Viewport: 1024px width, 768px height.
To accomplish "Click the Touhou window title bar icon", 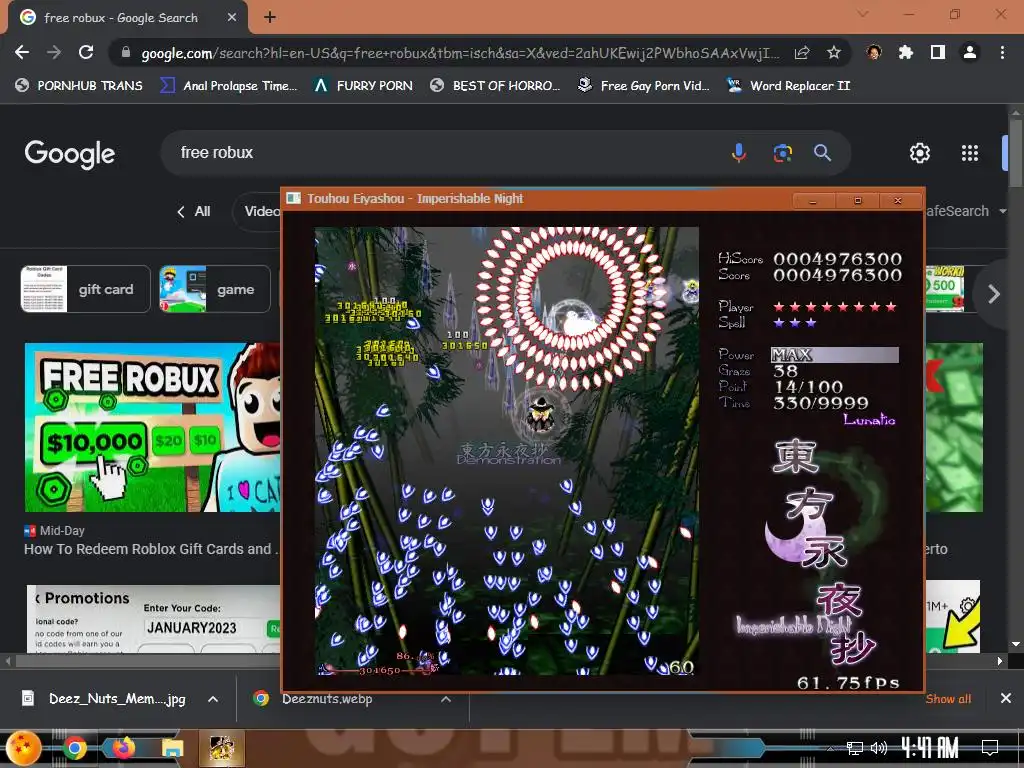I will tap(294, 199).
